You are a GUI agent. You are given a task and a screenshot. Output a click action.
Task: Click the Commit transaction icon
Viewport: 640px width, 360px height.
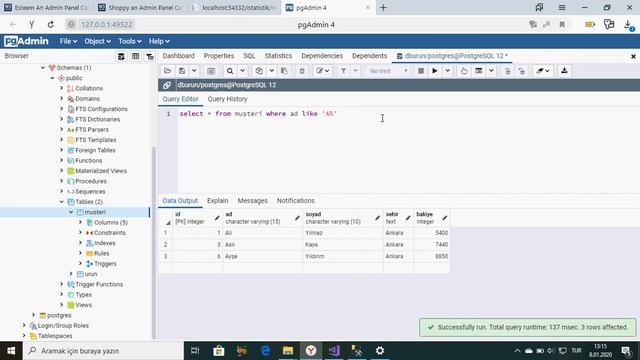(x=507, y=71)
